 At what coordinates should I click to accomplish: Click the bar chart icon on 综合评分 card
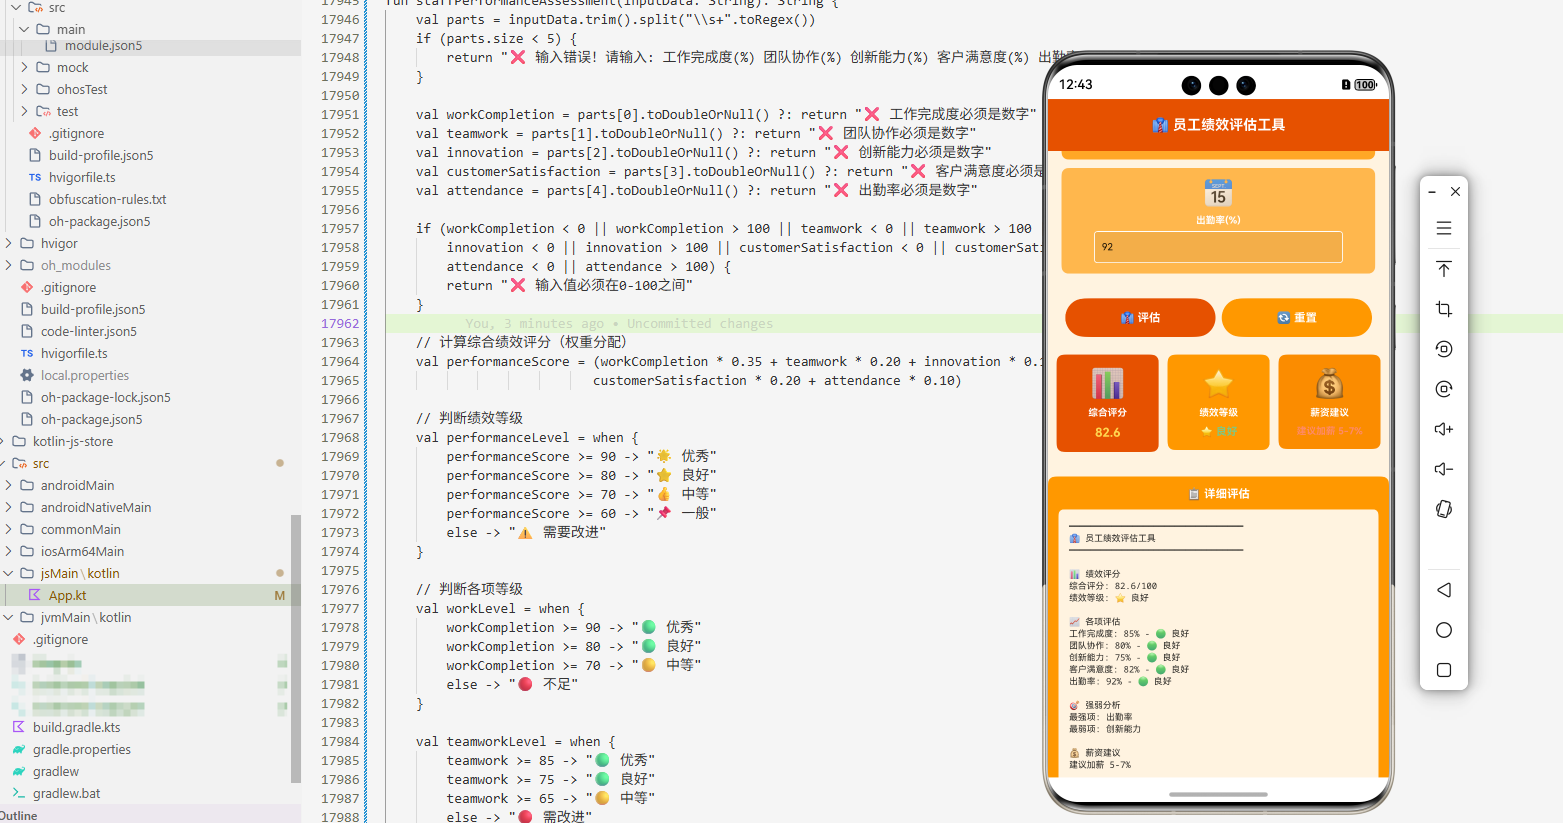click(1107, 383)
